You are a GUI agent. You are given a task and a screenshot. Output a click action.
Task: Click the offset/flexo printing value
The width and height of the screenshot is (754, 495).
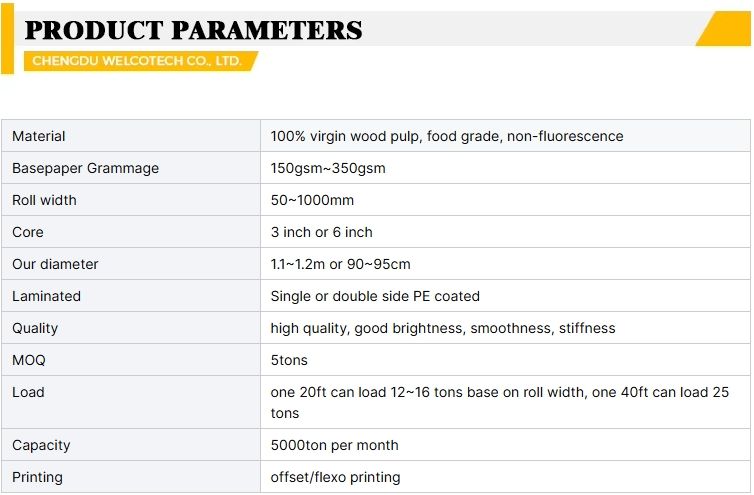pos(335,477)
